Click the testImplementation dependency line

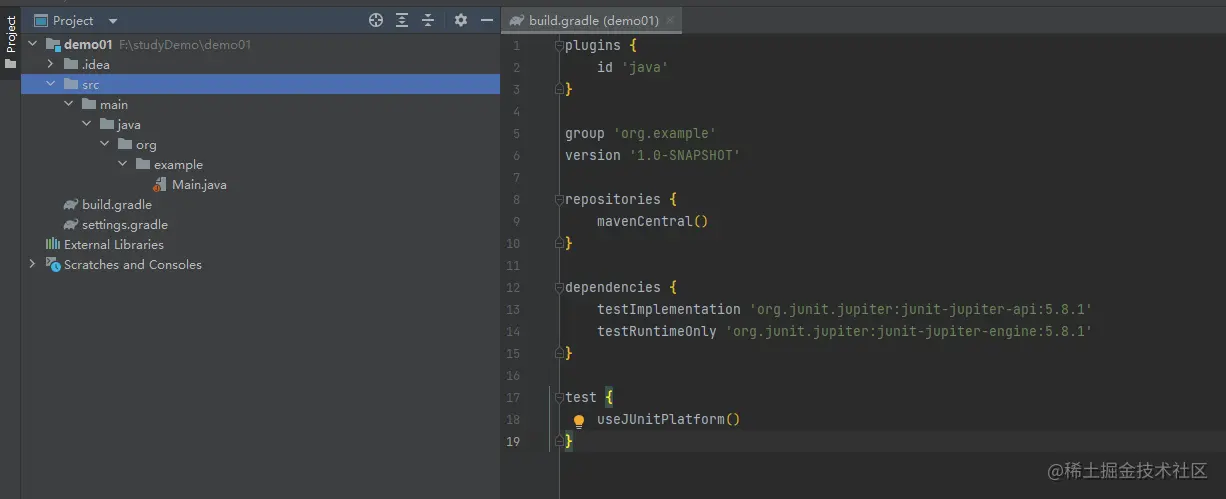click(844, 309)
